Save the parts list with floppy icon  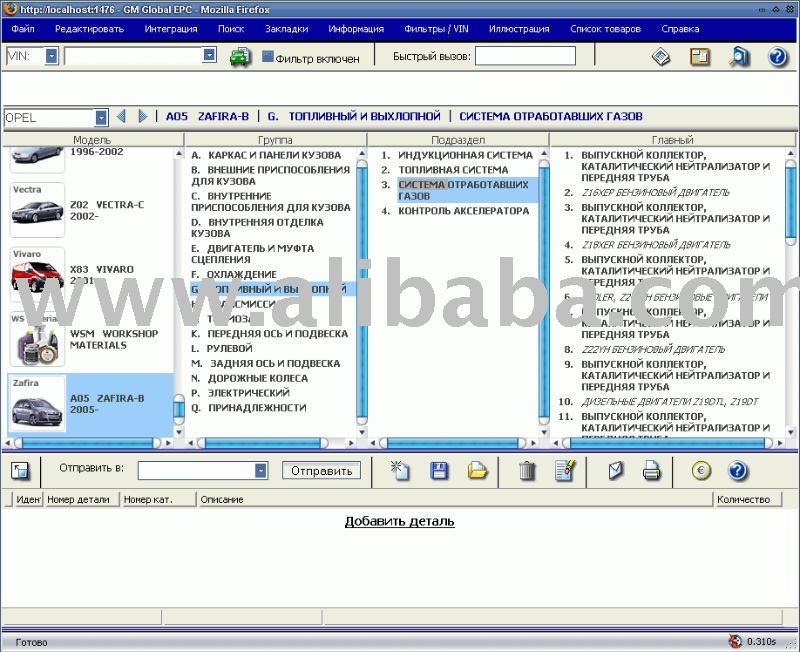439,470
